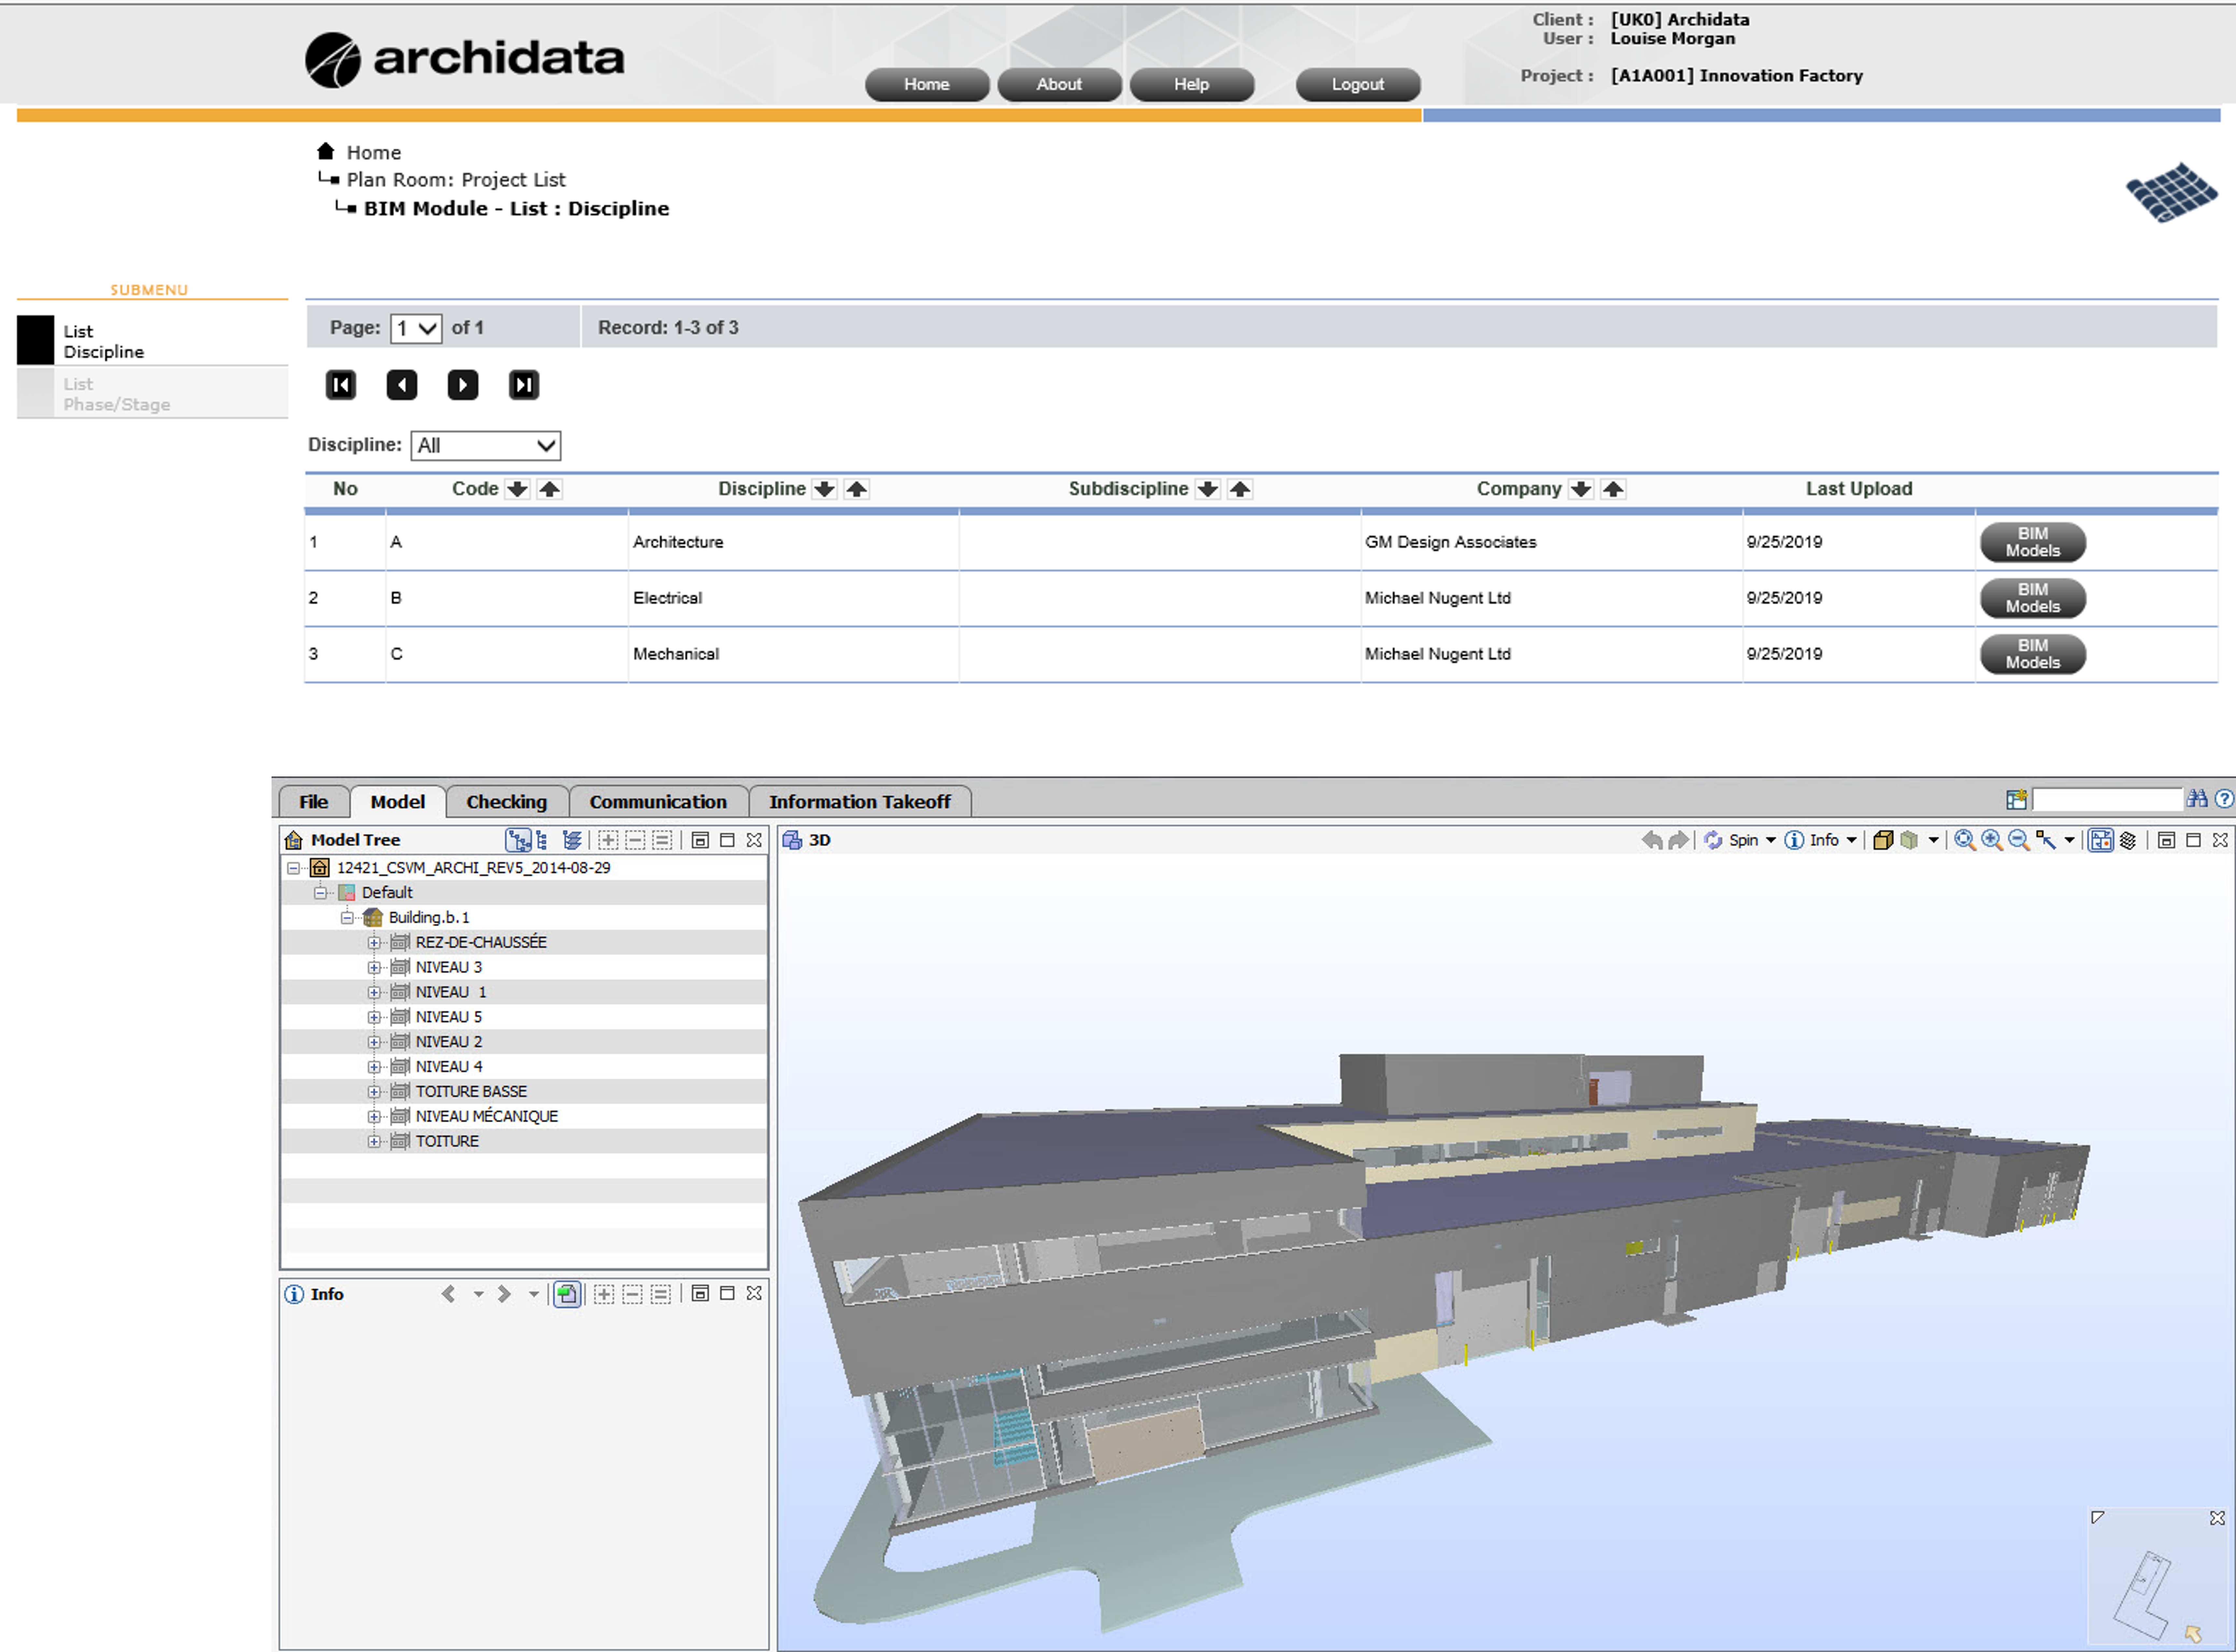Viewport: 2236px width, 1652px height.
Task: Click the Plan Room: Project List breadcrumb link
Action: point(456,180)
